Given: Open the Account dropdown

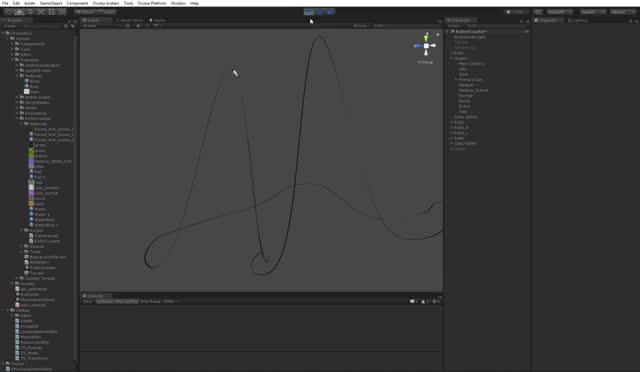Looking at the screenshot, I should [x=559, y=12].
